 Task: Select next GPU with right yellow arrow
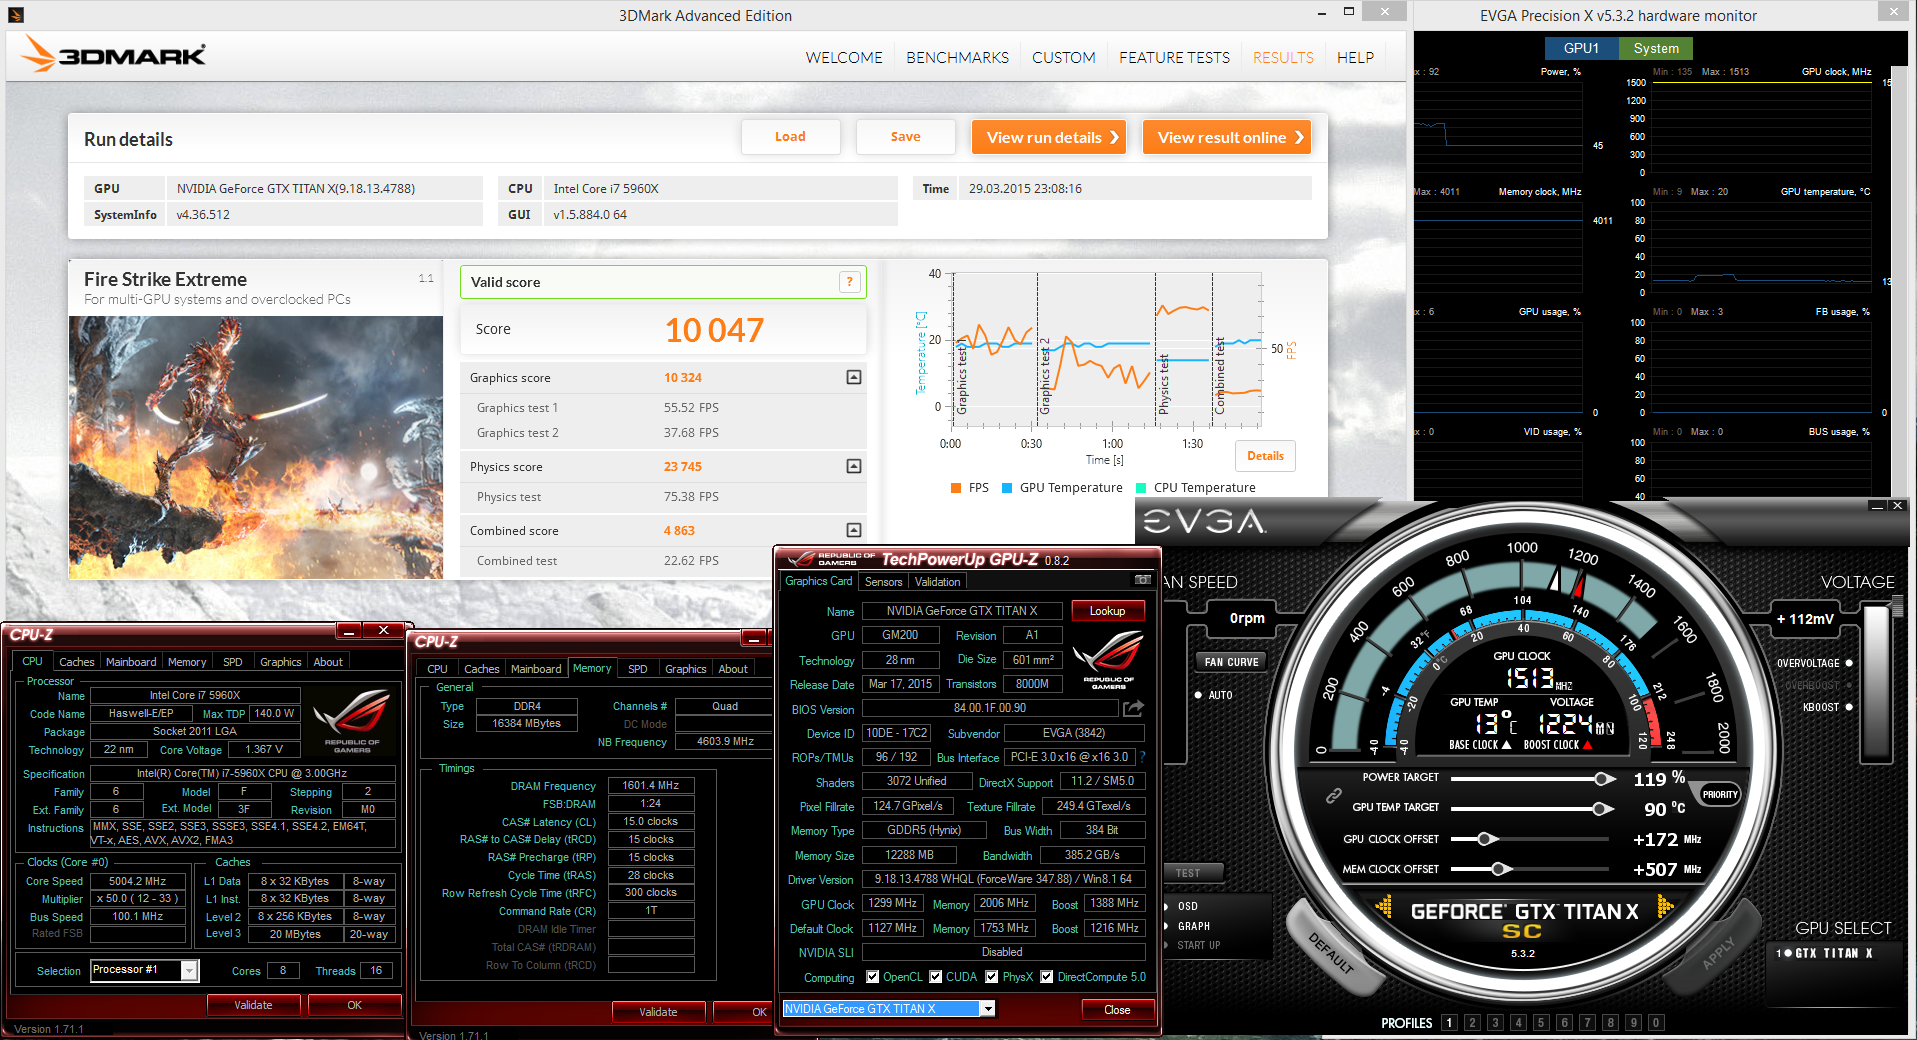[1665, 907]
